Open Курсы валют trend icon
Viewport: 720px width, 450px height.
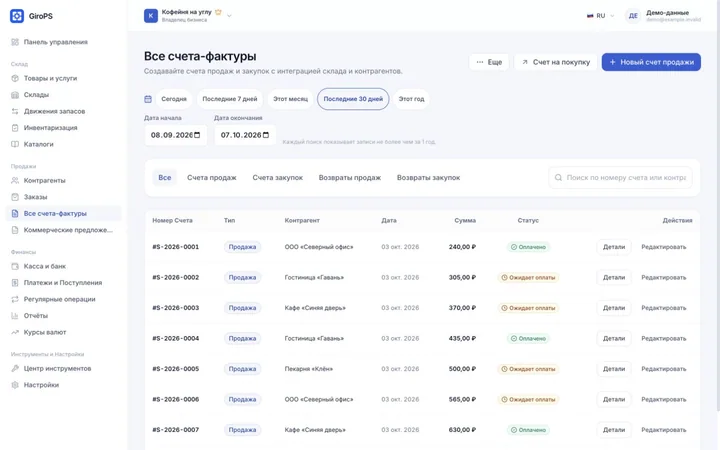tap(15, 333)
